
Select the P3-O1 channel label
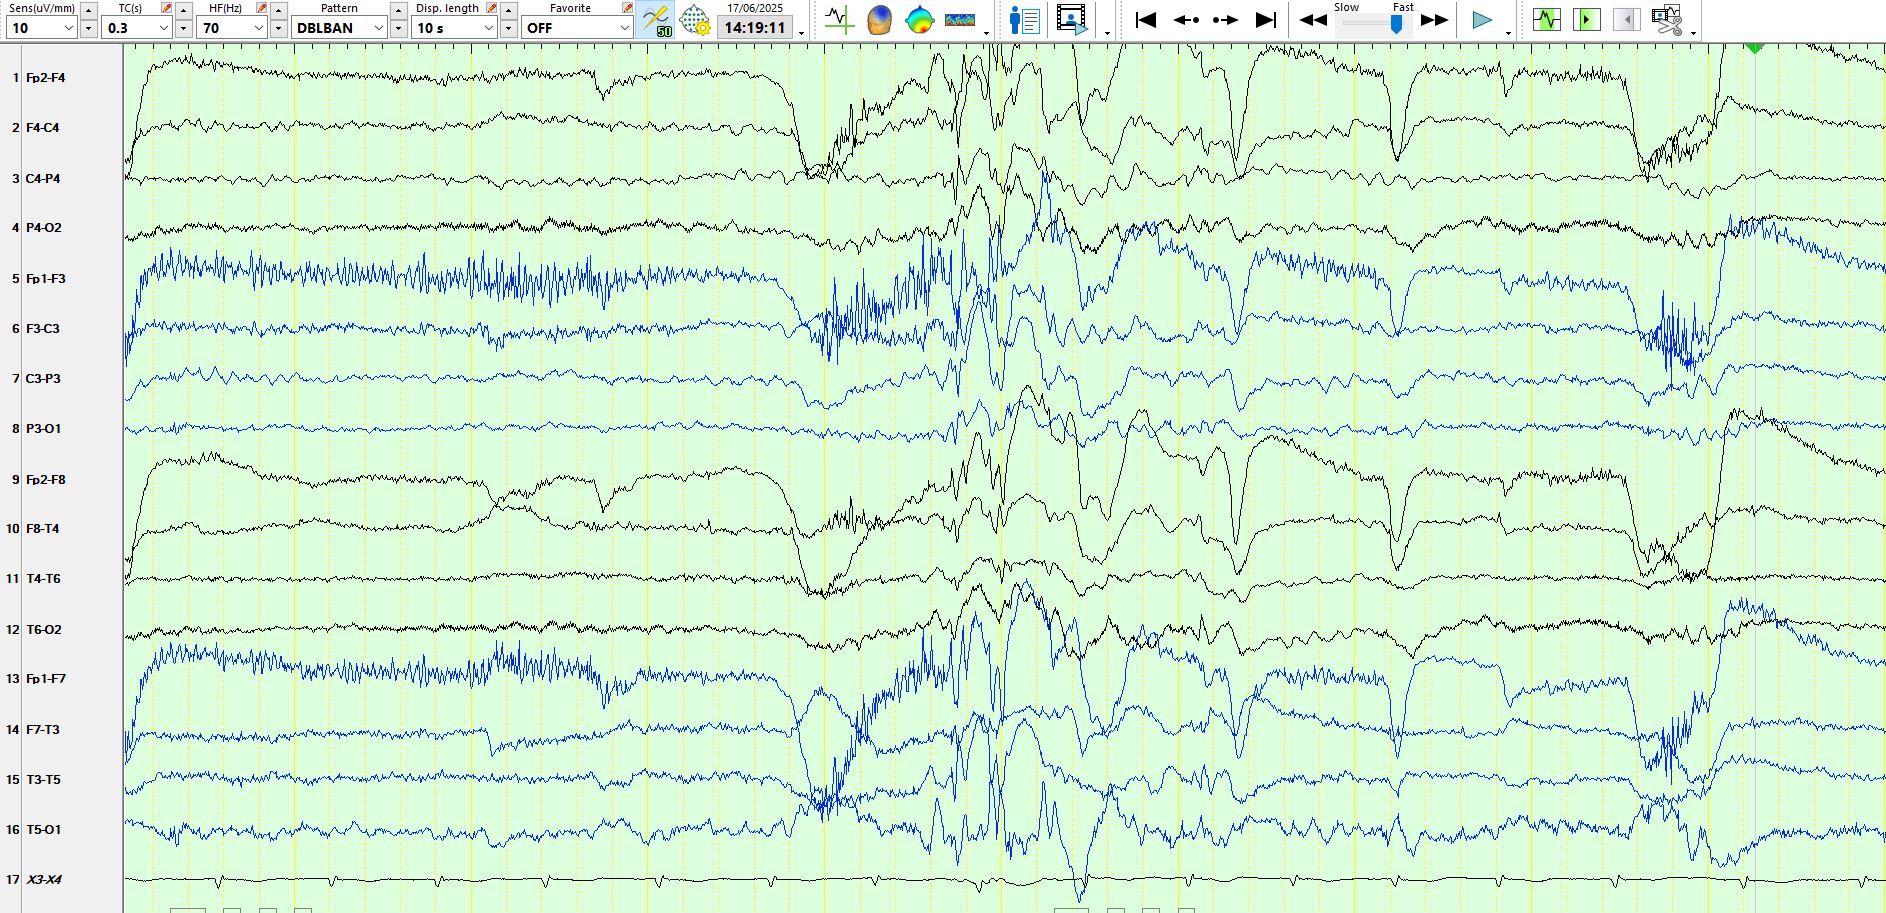43,428
